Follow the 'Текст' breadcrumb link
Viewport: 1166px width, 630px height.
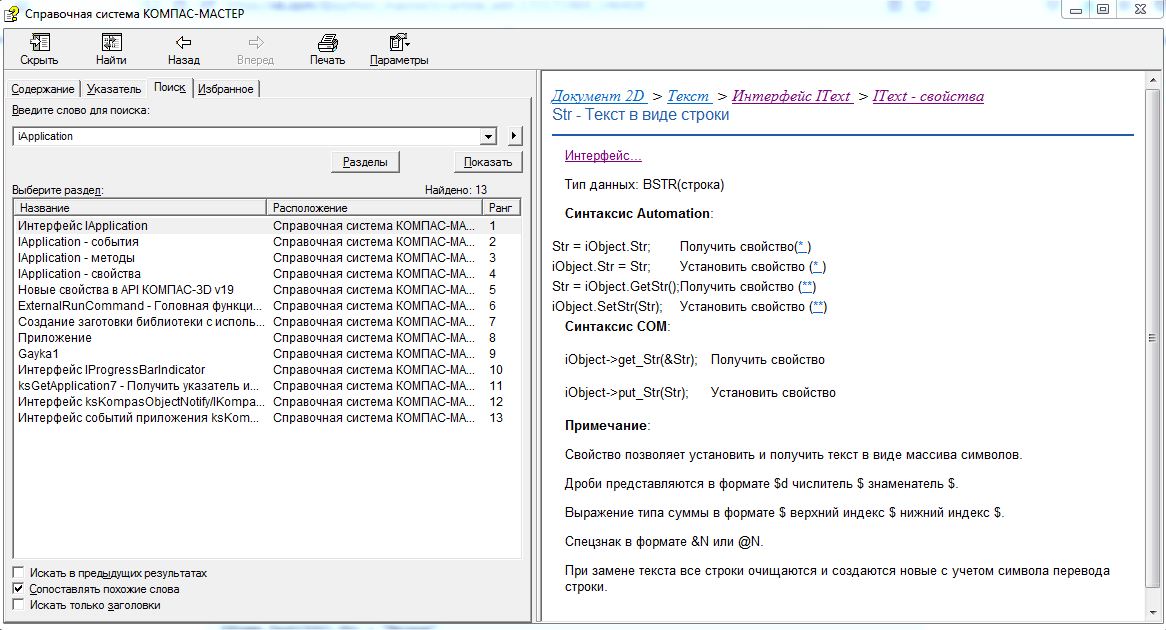pyautogui.click(x=689, y=96)
